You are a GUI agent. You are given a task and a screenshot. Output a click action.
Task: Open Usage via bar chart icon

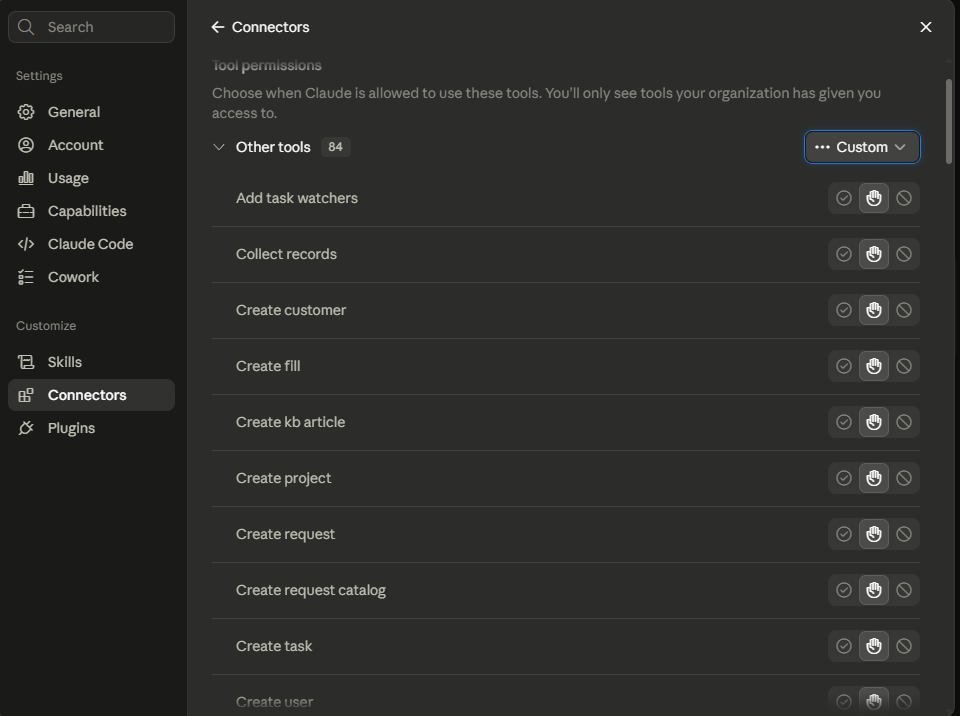[x=26, y=178]
